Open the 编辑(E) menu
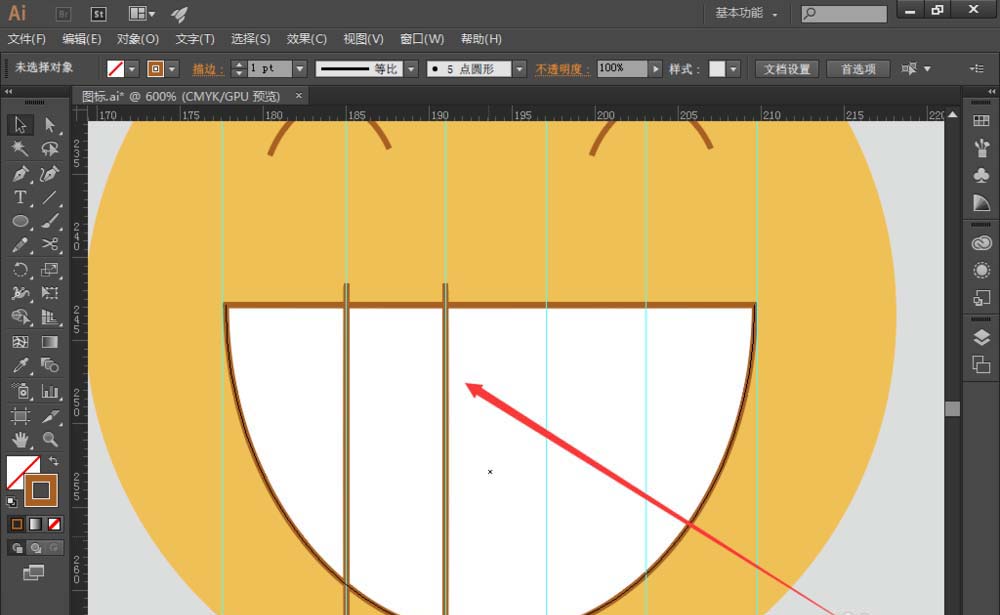This screenshot has width=1000, height=615. pyautogui.click(x=82, y=39)
